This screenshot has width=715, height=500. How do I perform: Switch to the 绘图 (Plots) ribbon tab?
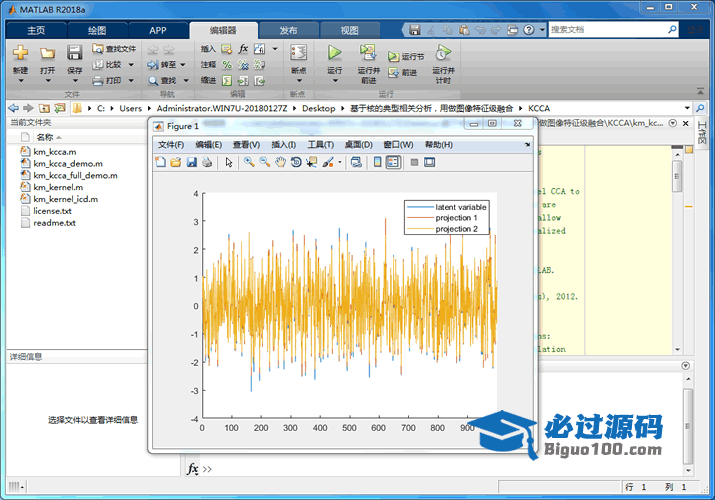click(x=97, y=31)
